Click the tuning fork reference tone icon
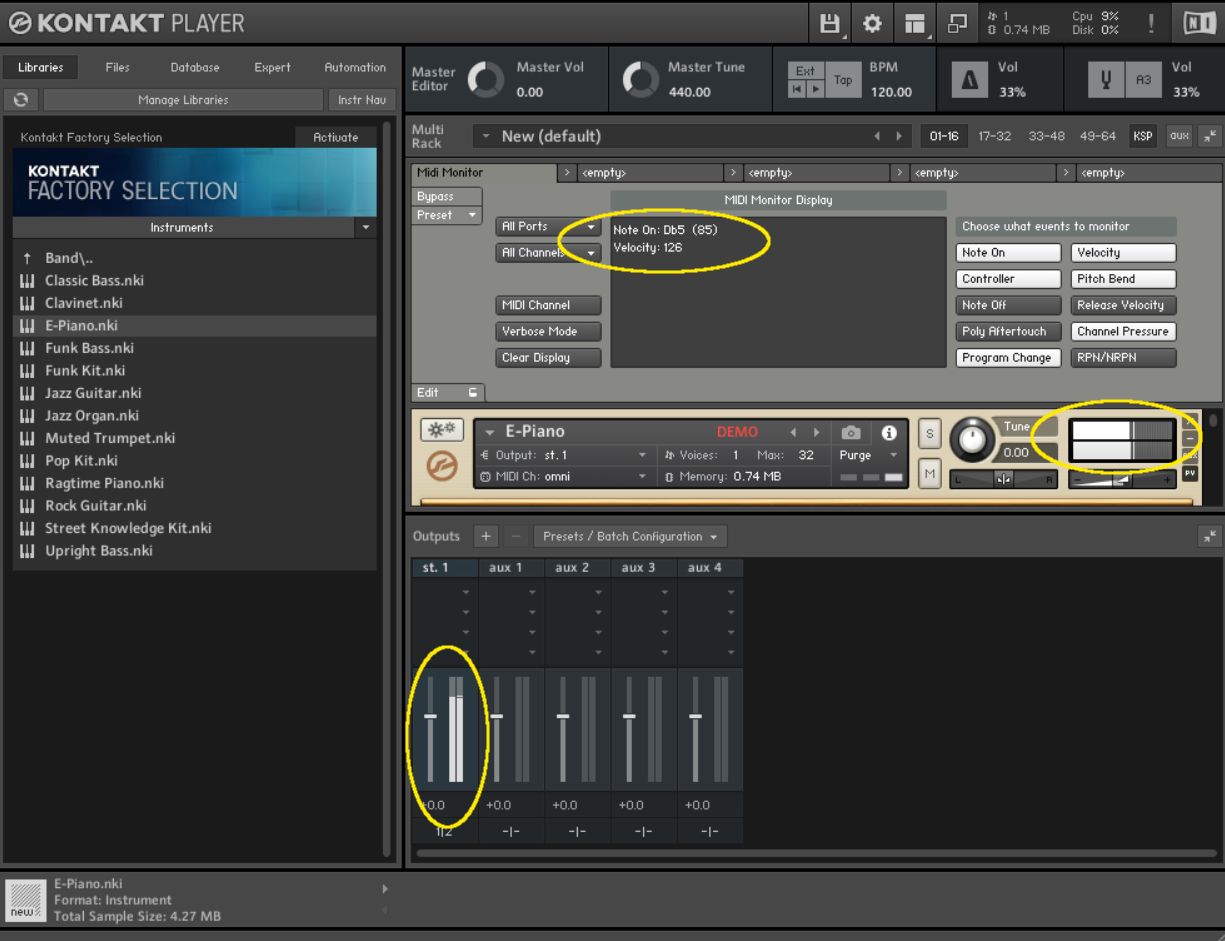The width and height of the screenshot is (1225, 941). (x=1105, y=82)
